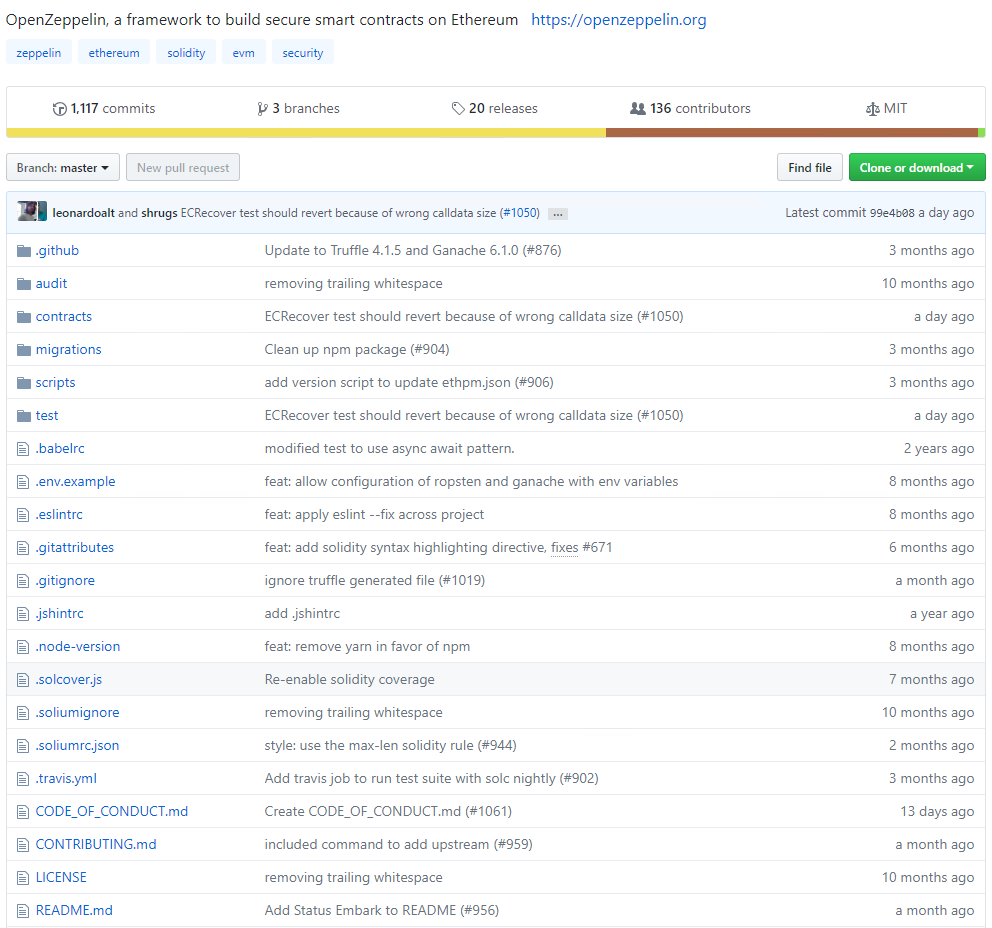
Task: Open 'ignore truffle generated file (#1019)' commit
Action: [375, 580]
